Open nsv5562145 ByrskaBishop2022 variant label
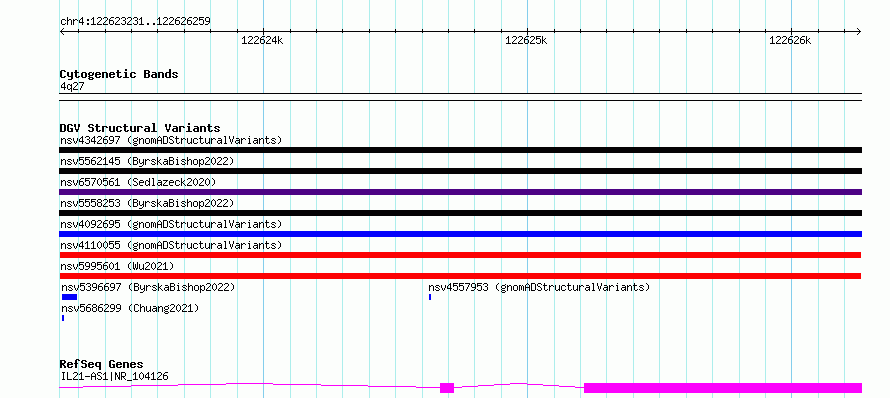 147,161
